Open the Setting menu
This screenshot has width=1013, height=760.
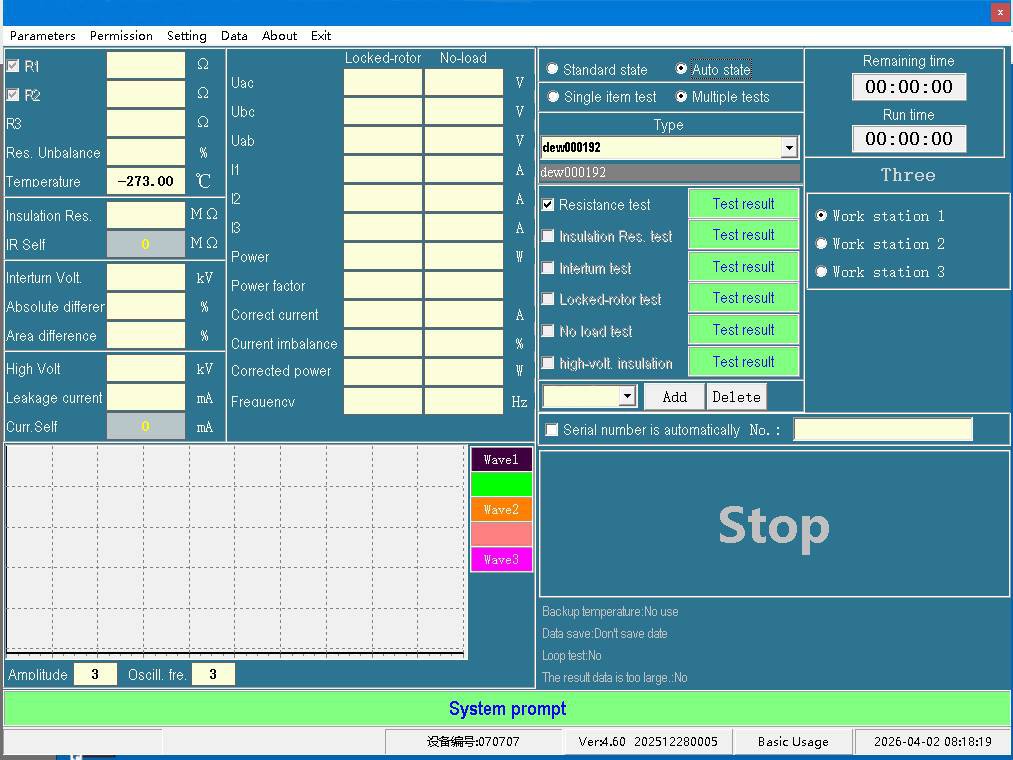coord(186,36)
